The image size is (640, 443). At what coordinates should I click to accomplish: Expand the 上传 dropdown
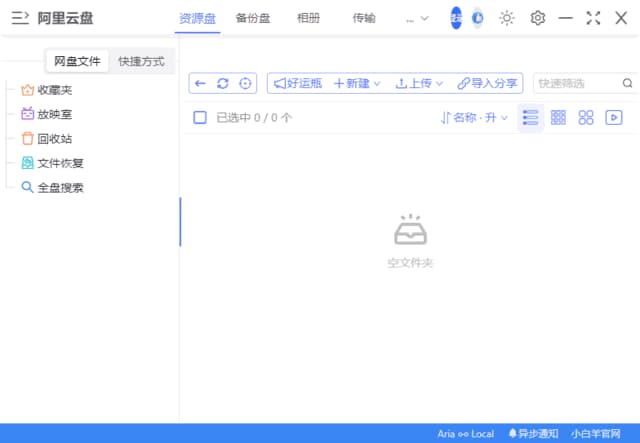point(418,84)
